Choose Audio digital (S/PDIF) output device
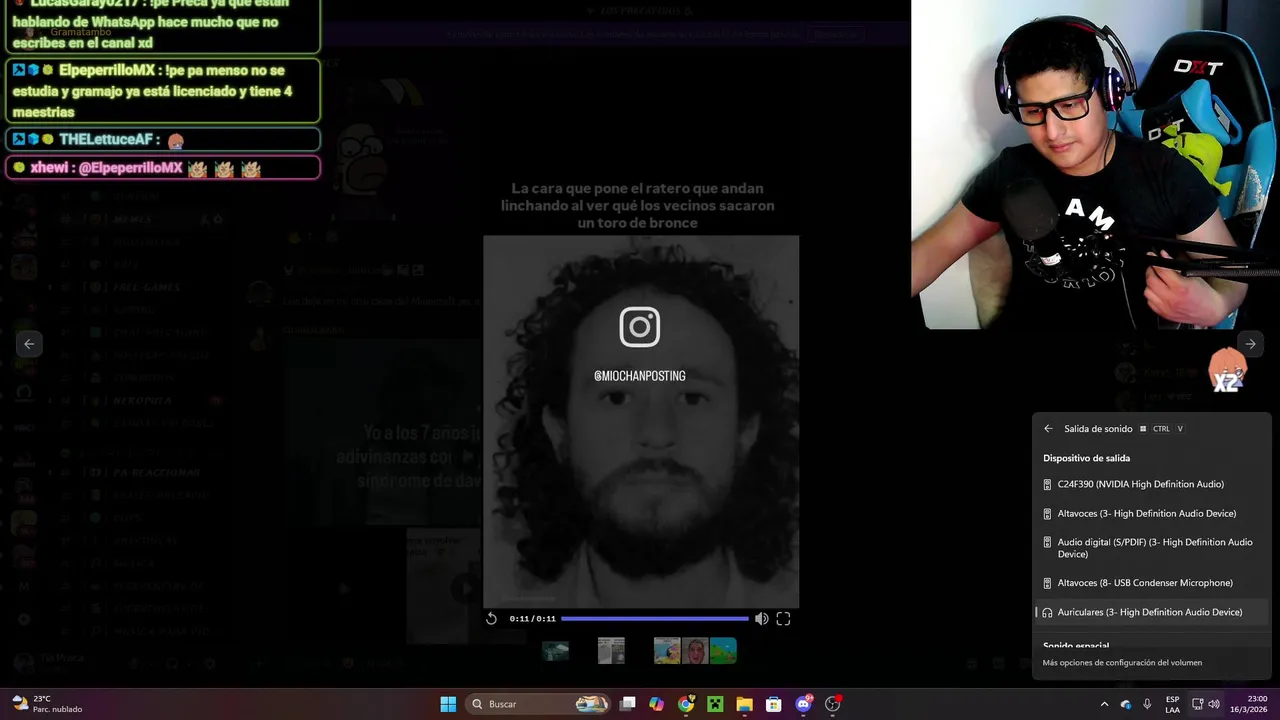Screen dimensions: 1280x720 pos(1152,548)
